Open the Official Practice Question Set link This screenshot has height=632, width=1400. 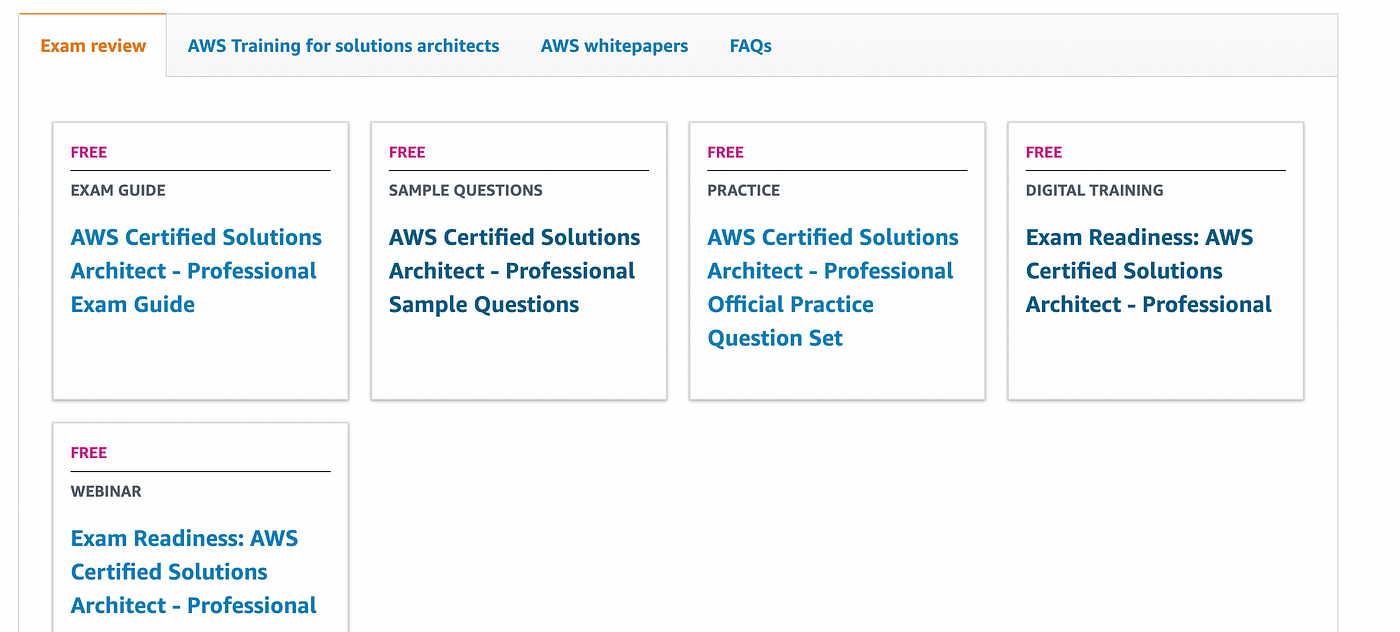[x=832, y=287]
